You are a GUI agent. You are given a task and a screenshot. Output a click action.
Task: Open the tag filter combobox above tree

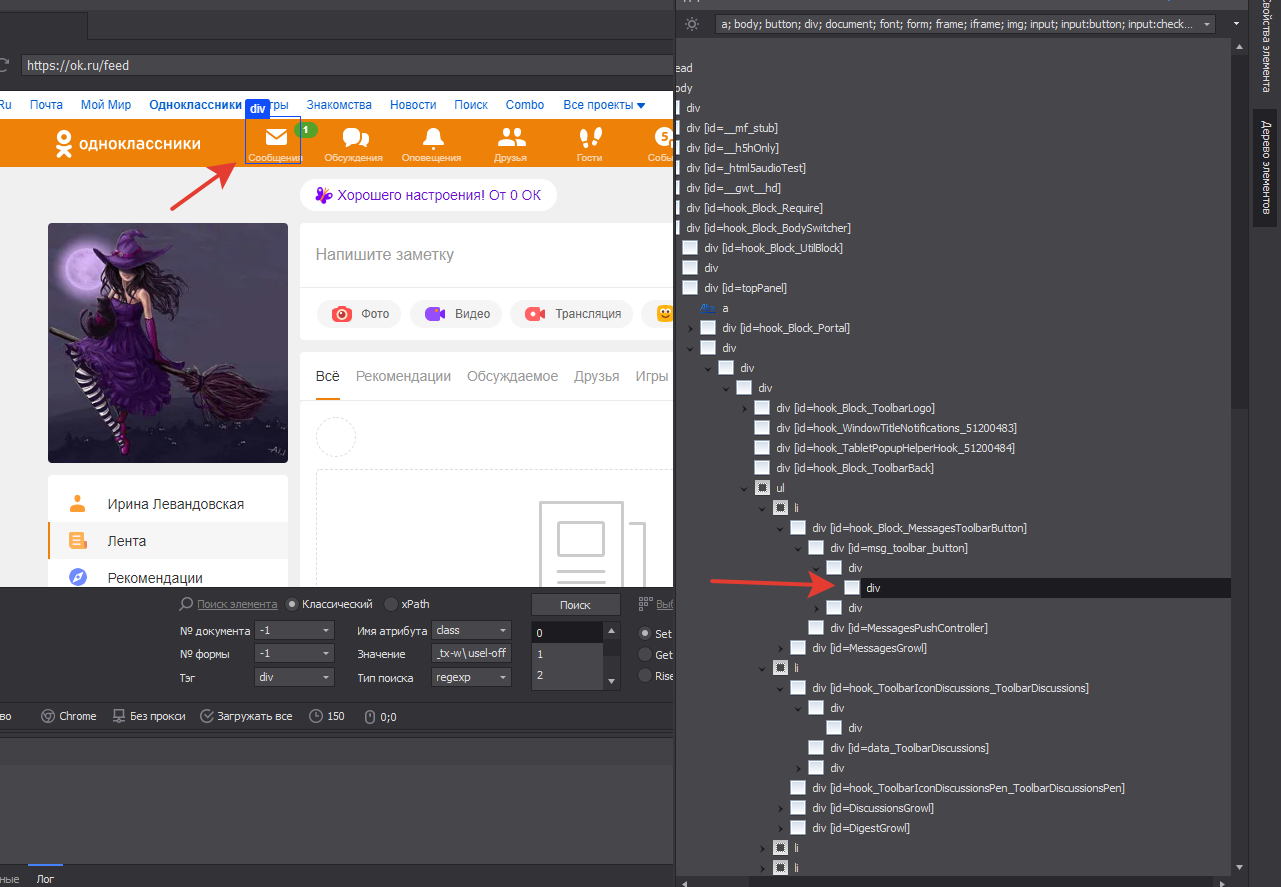(x=966, y=24)
